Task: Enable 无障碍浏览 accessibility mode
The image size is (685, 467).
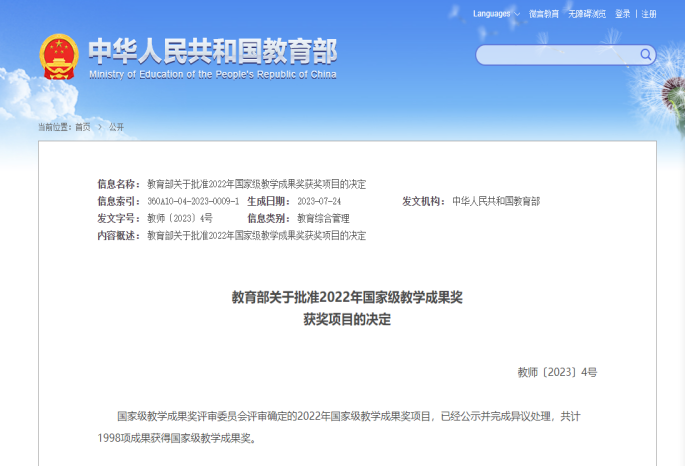Action: 587,14
